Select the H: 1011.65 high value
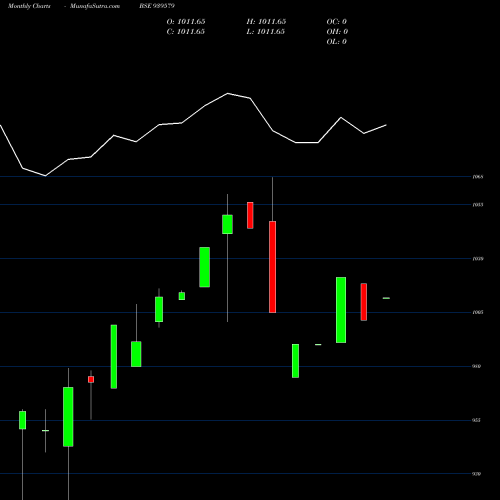 pos(266,22)
